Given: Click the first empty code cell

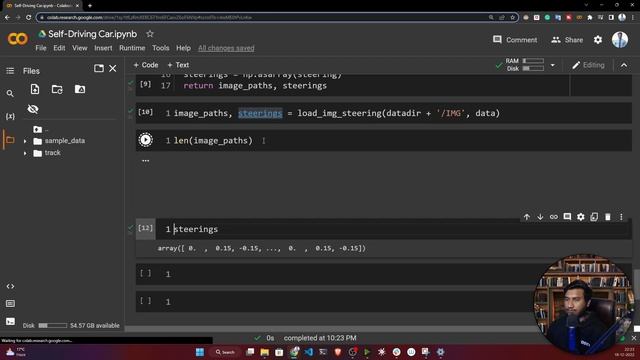Looking at the screenshot, I should pos(384,274).
